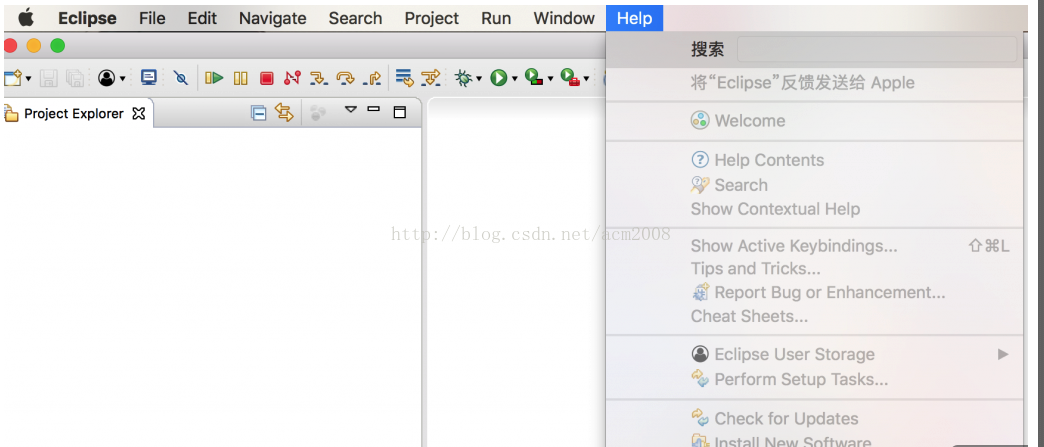Click the New wizard toolbar icon
Screen dimensions: 1044x447
click(x=12, y=79)
